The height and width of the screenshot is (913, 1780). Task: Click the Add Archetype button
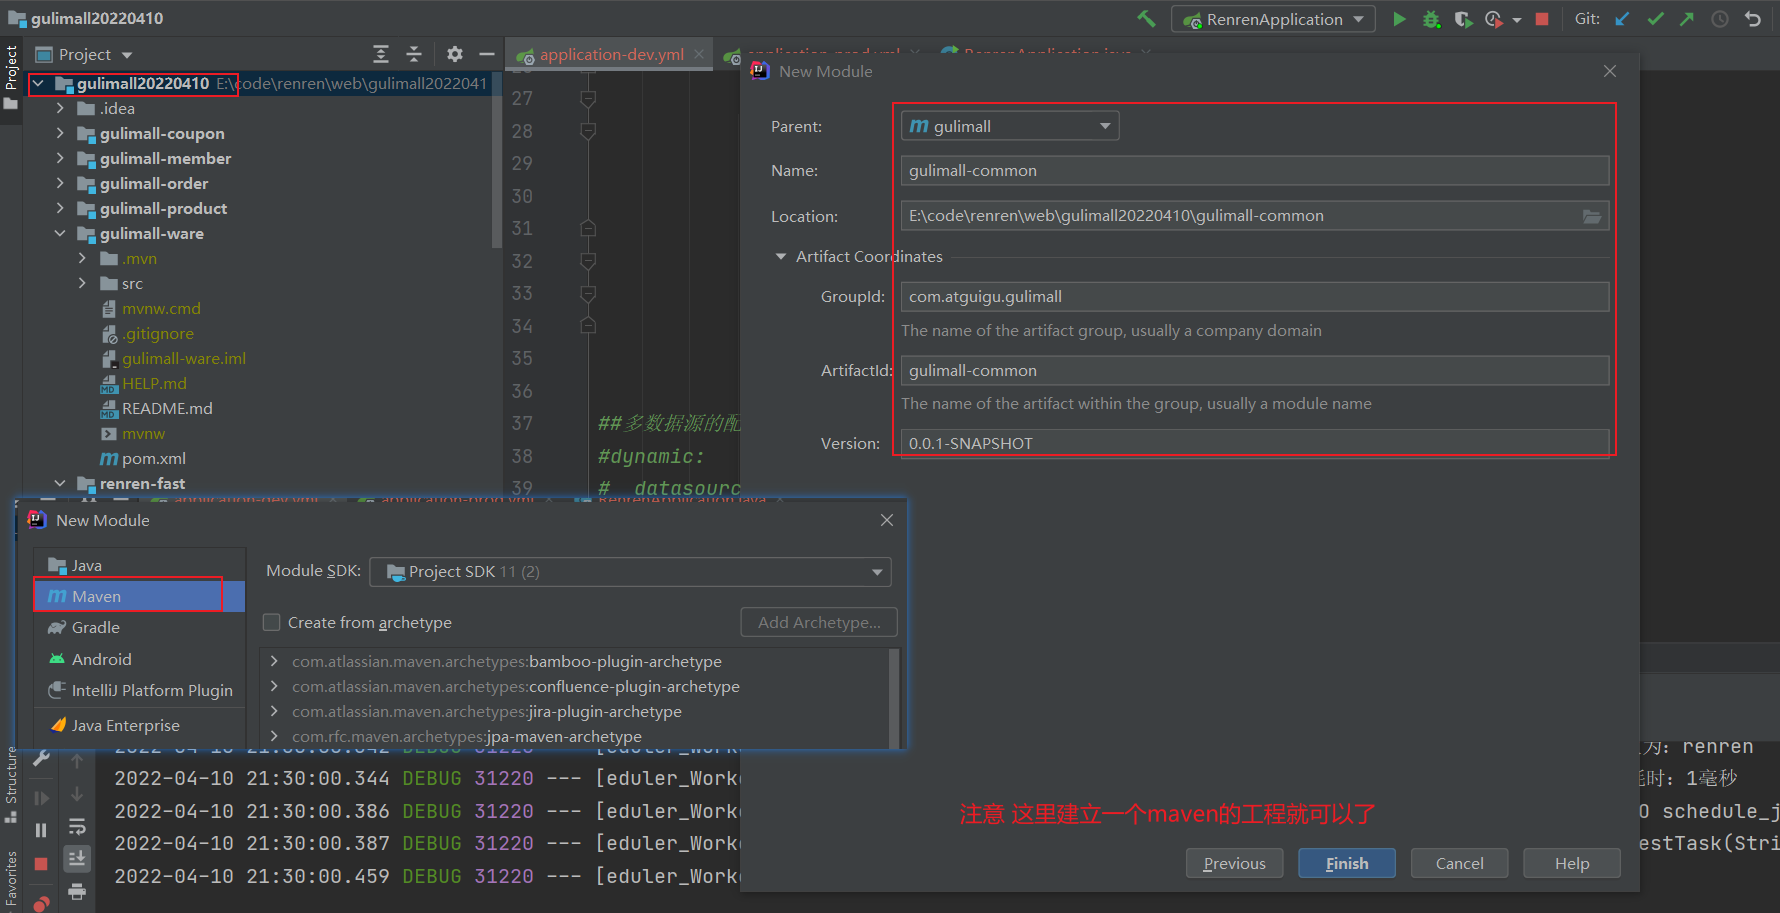pyautogui.click(x=819, y=622)
